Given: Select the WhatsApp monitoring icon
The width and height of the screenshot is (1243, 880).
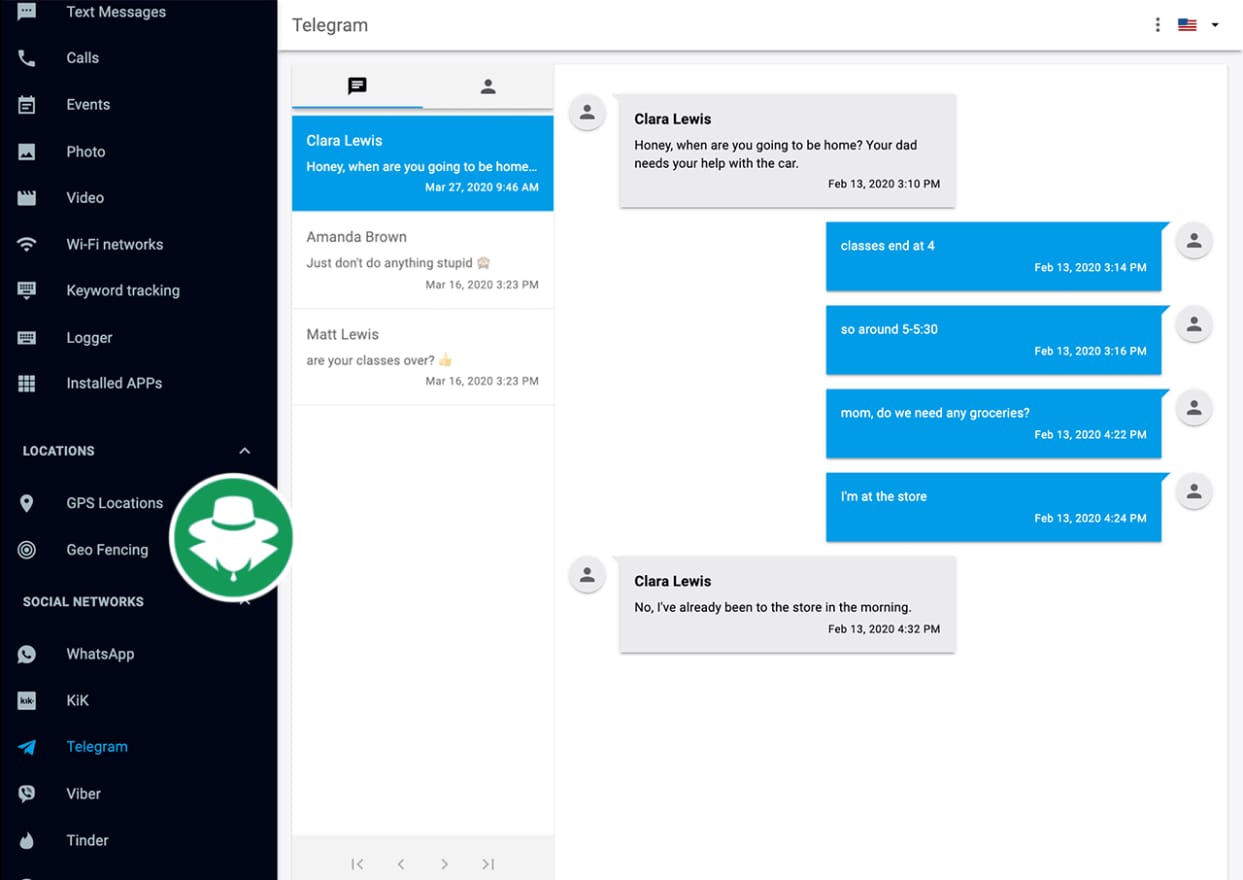Looking at the screenshot, I should pos(27,653).
